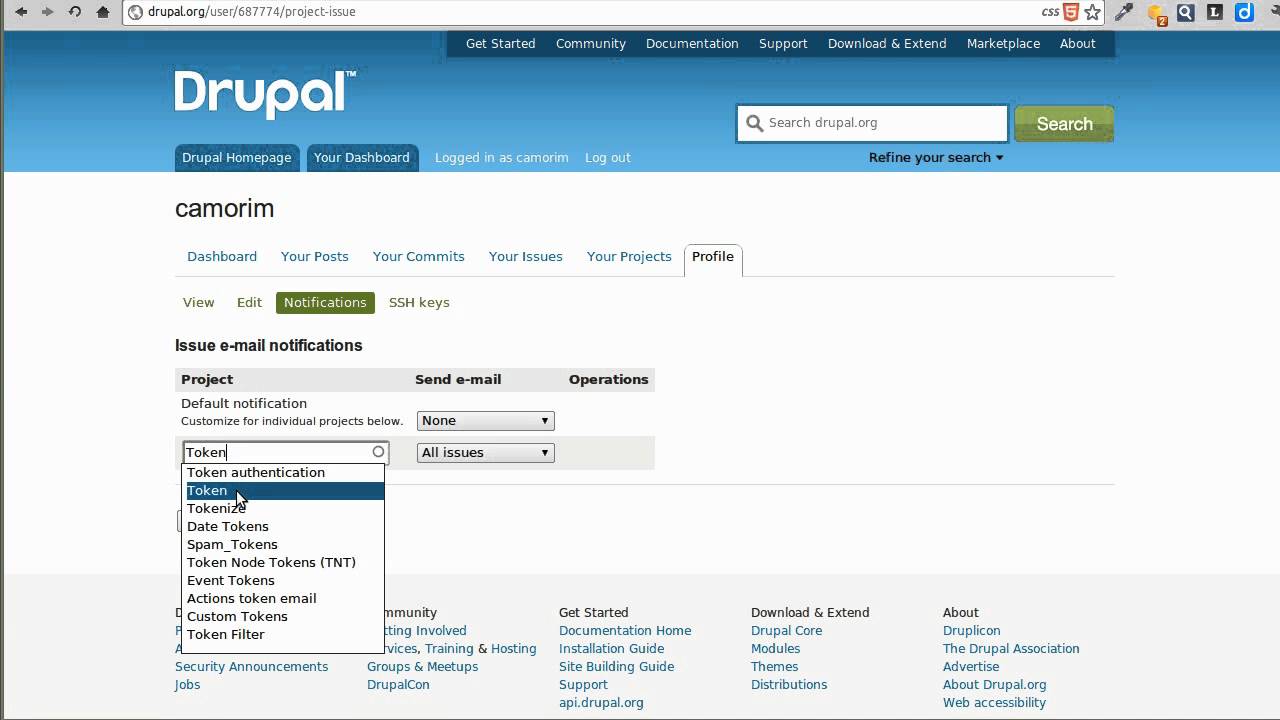
Task: Focus the Search drupal.org field
Action: [873, 123]
